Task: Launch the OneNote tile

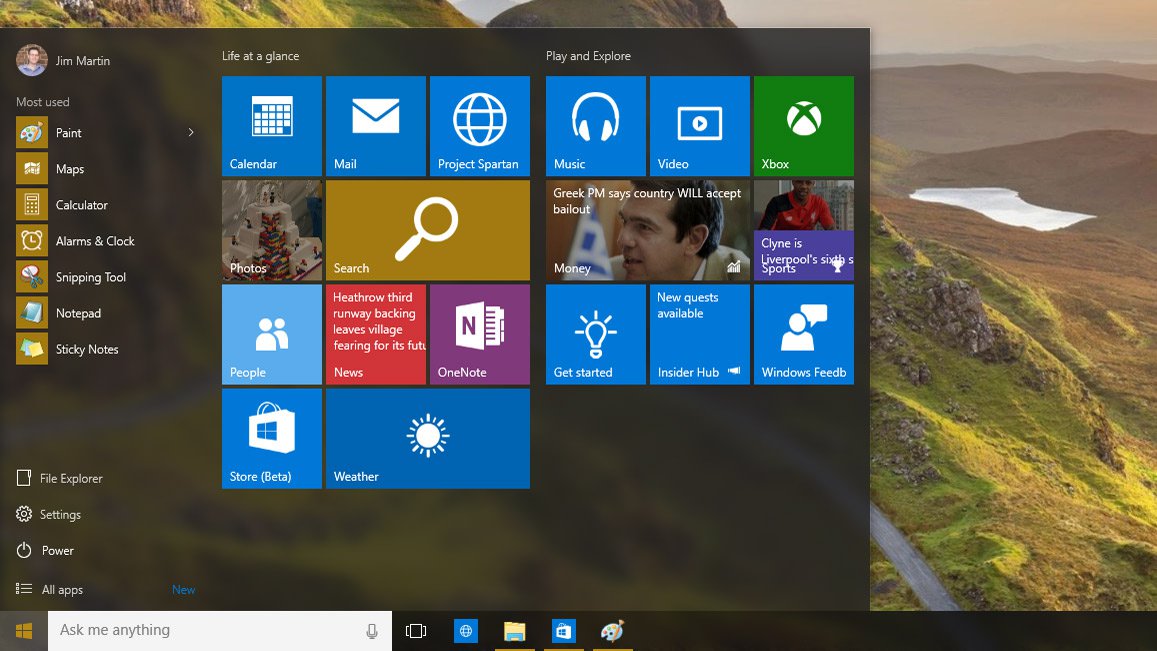Action: (x=480, y=334)
